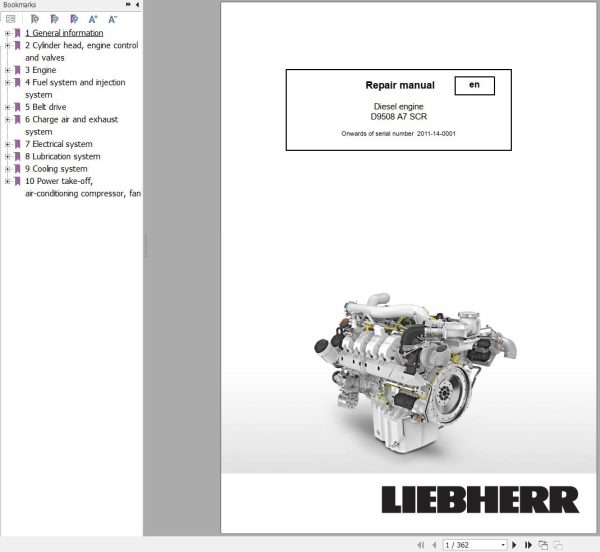
Task: Click the double-arrow expand panel icon
Action: [x=128, y=5]
